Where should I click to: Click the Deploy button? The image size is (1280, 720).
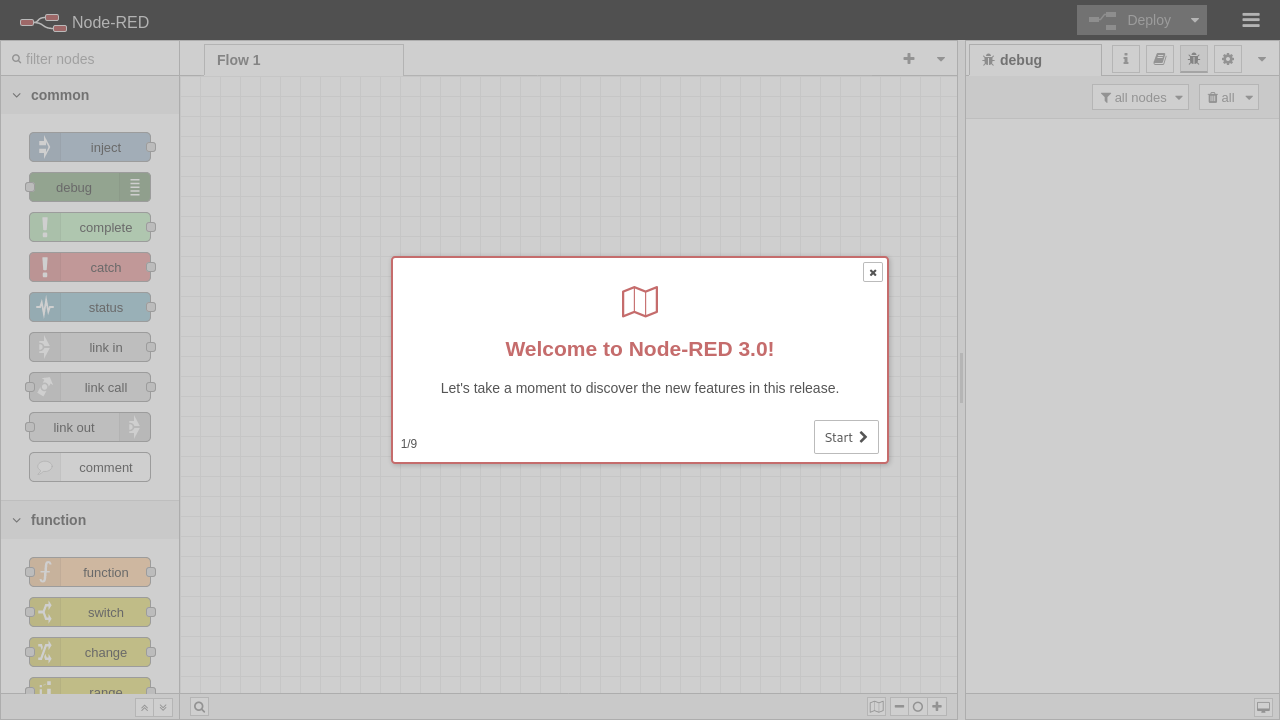pyautogui.click(x=1130, y=20)
